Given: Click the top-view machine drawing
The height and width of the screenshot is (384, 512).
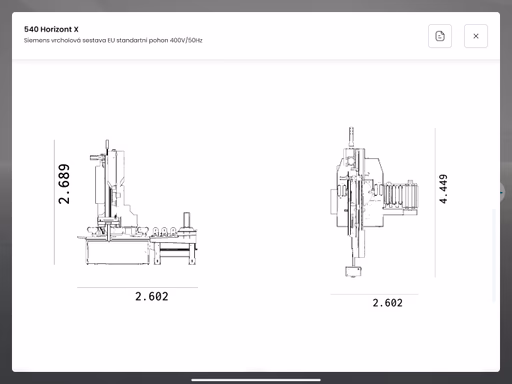Looking at the screenshot, I should [374, 202].
